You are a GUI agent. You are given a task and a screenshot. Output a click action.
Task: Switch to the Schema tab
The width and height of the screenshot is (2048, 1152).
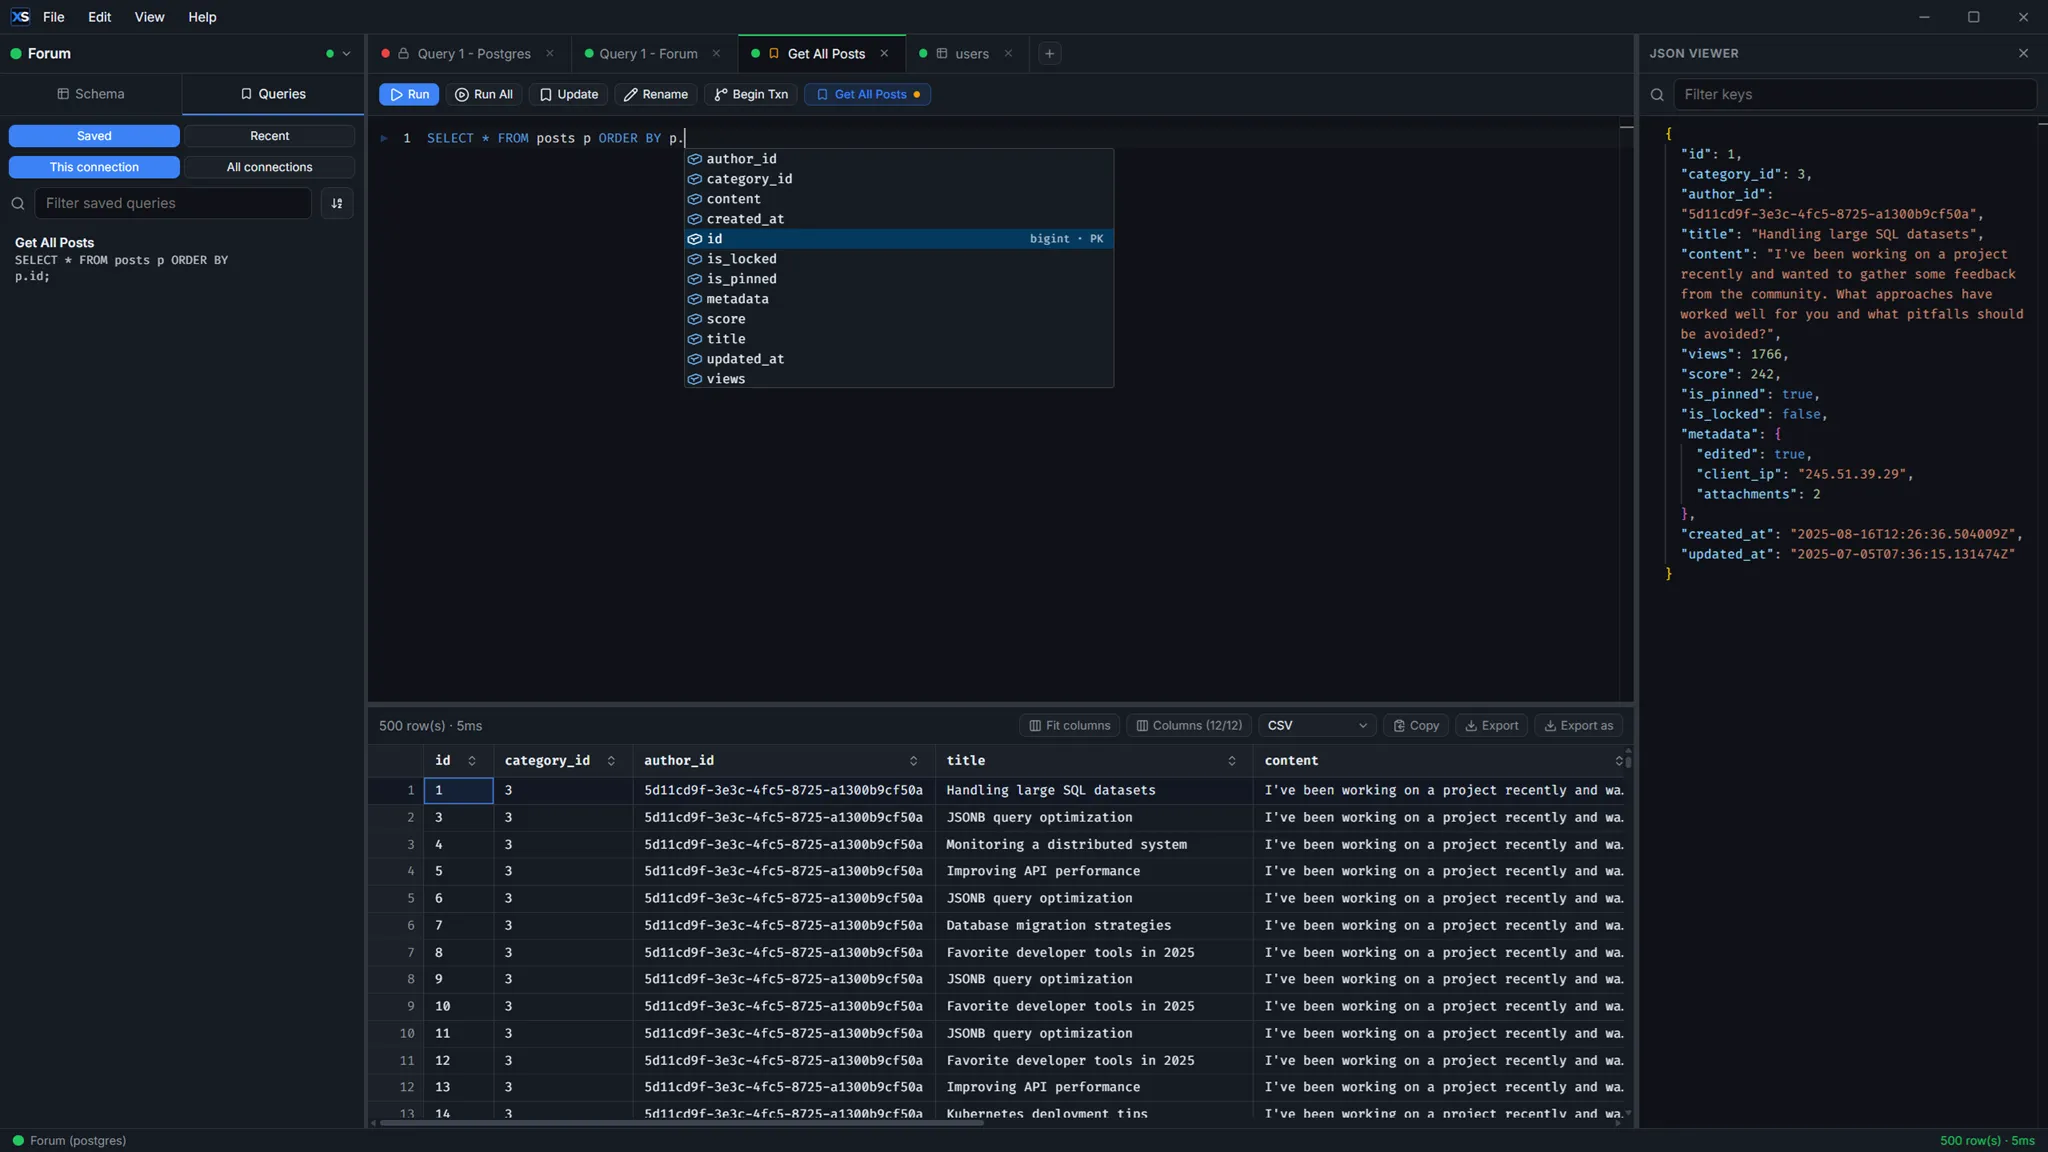[x=91, y=94]
